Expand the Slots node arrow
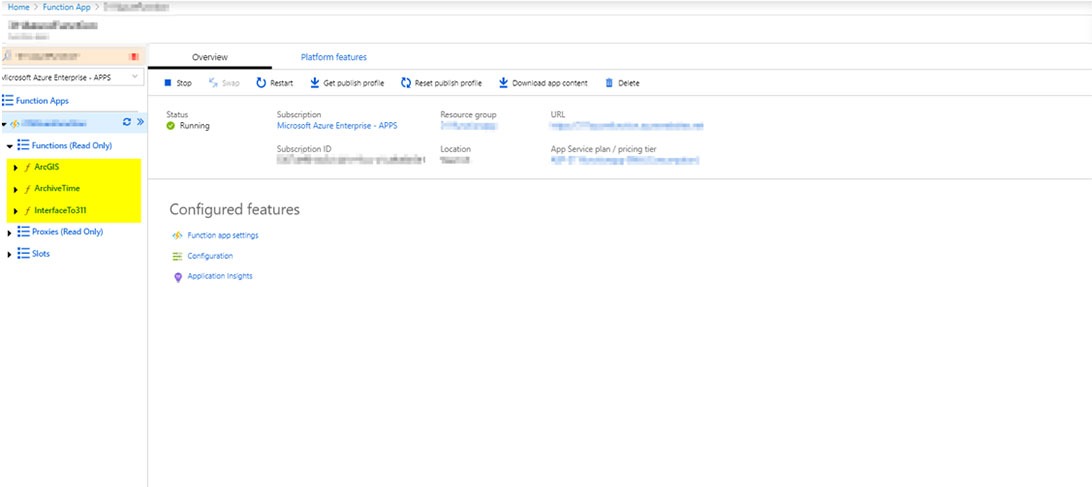This screenshot has width=1092, height=487. pos(10,254)
